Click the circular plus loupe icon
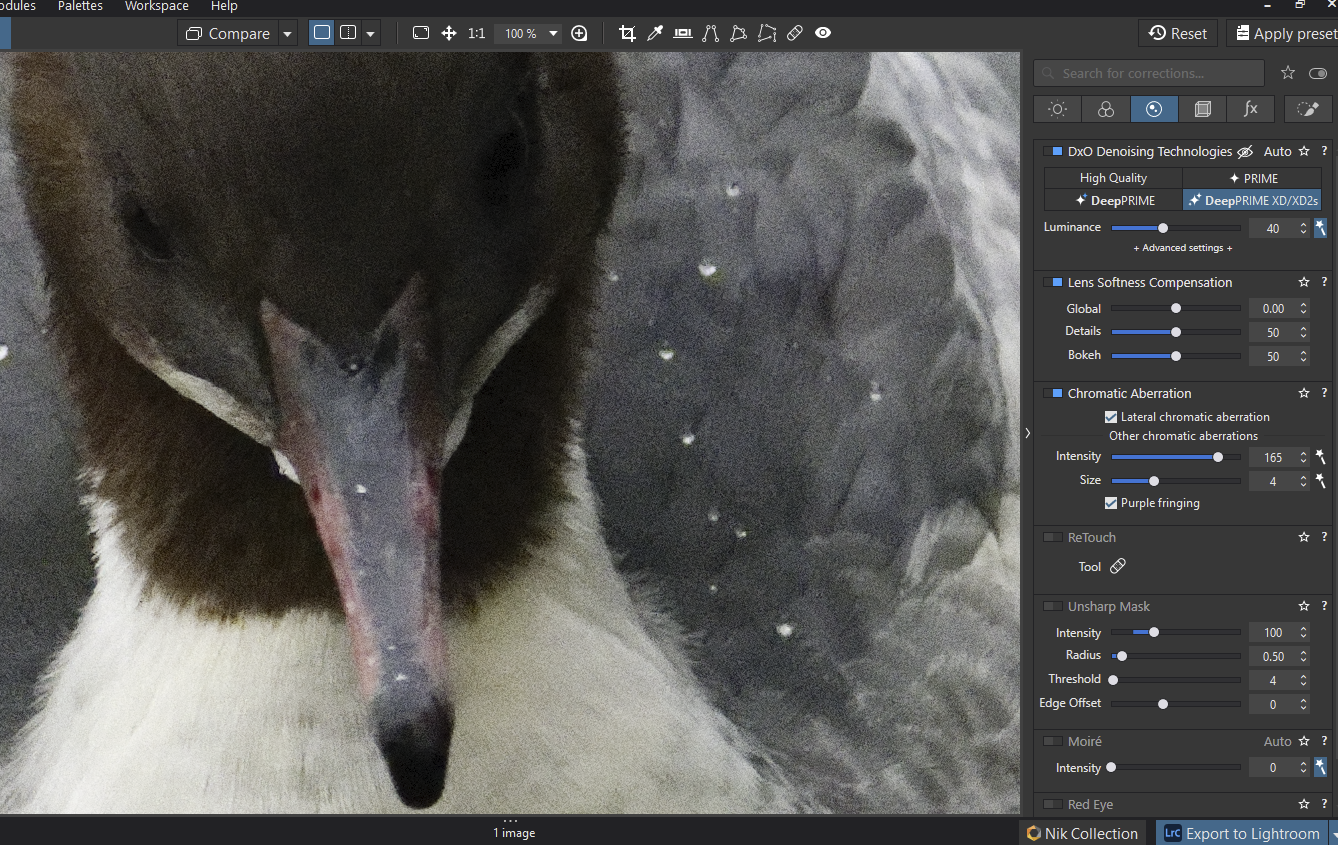 coord(579,33)
